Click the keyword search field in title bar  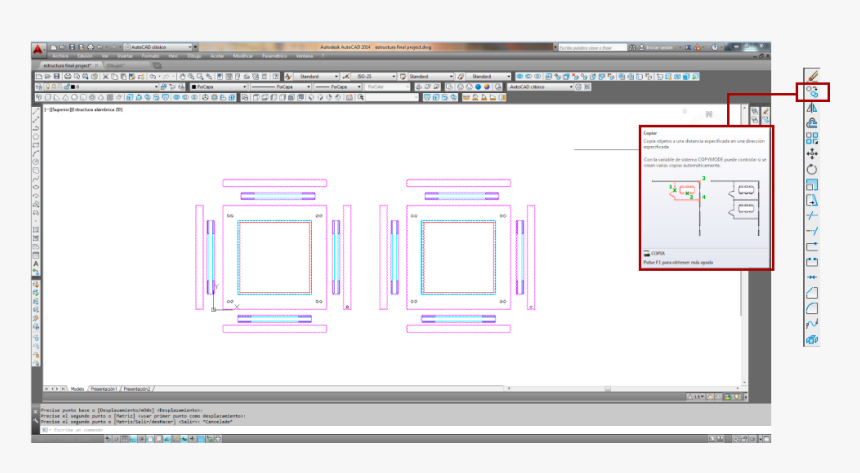[592, 48]
